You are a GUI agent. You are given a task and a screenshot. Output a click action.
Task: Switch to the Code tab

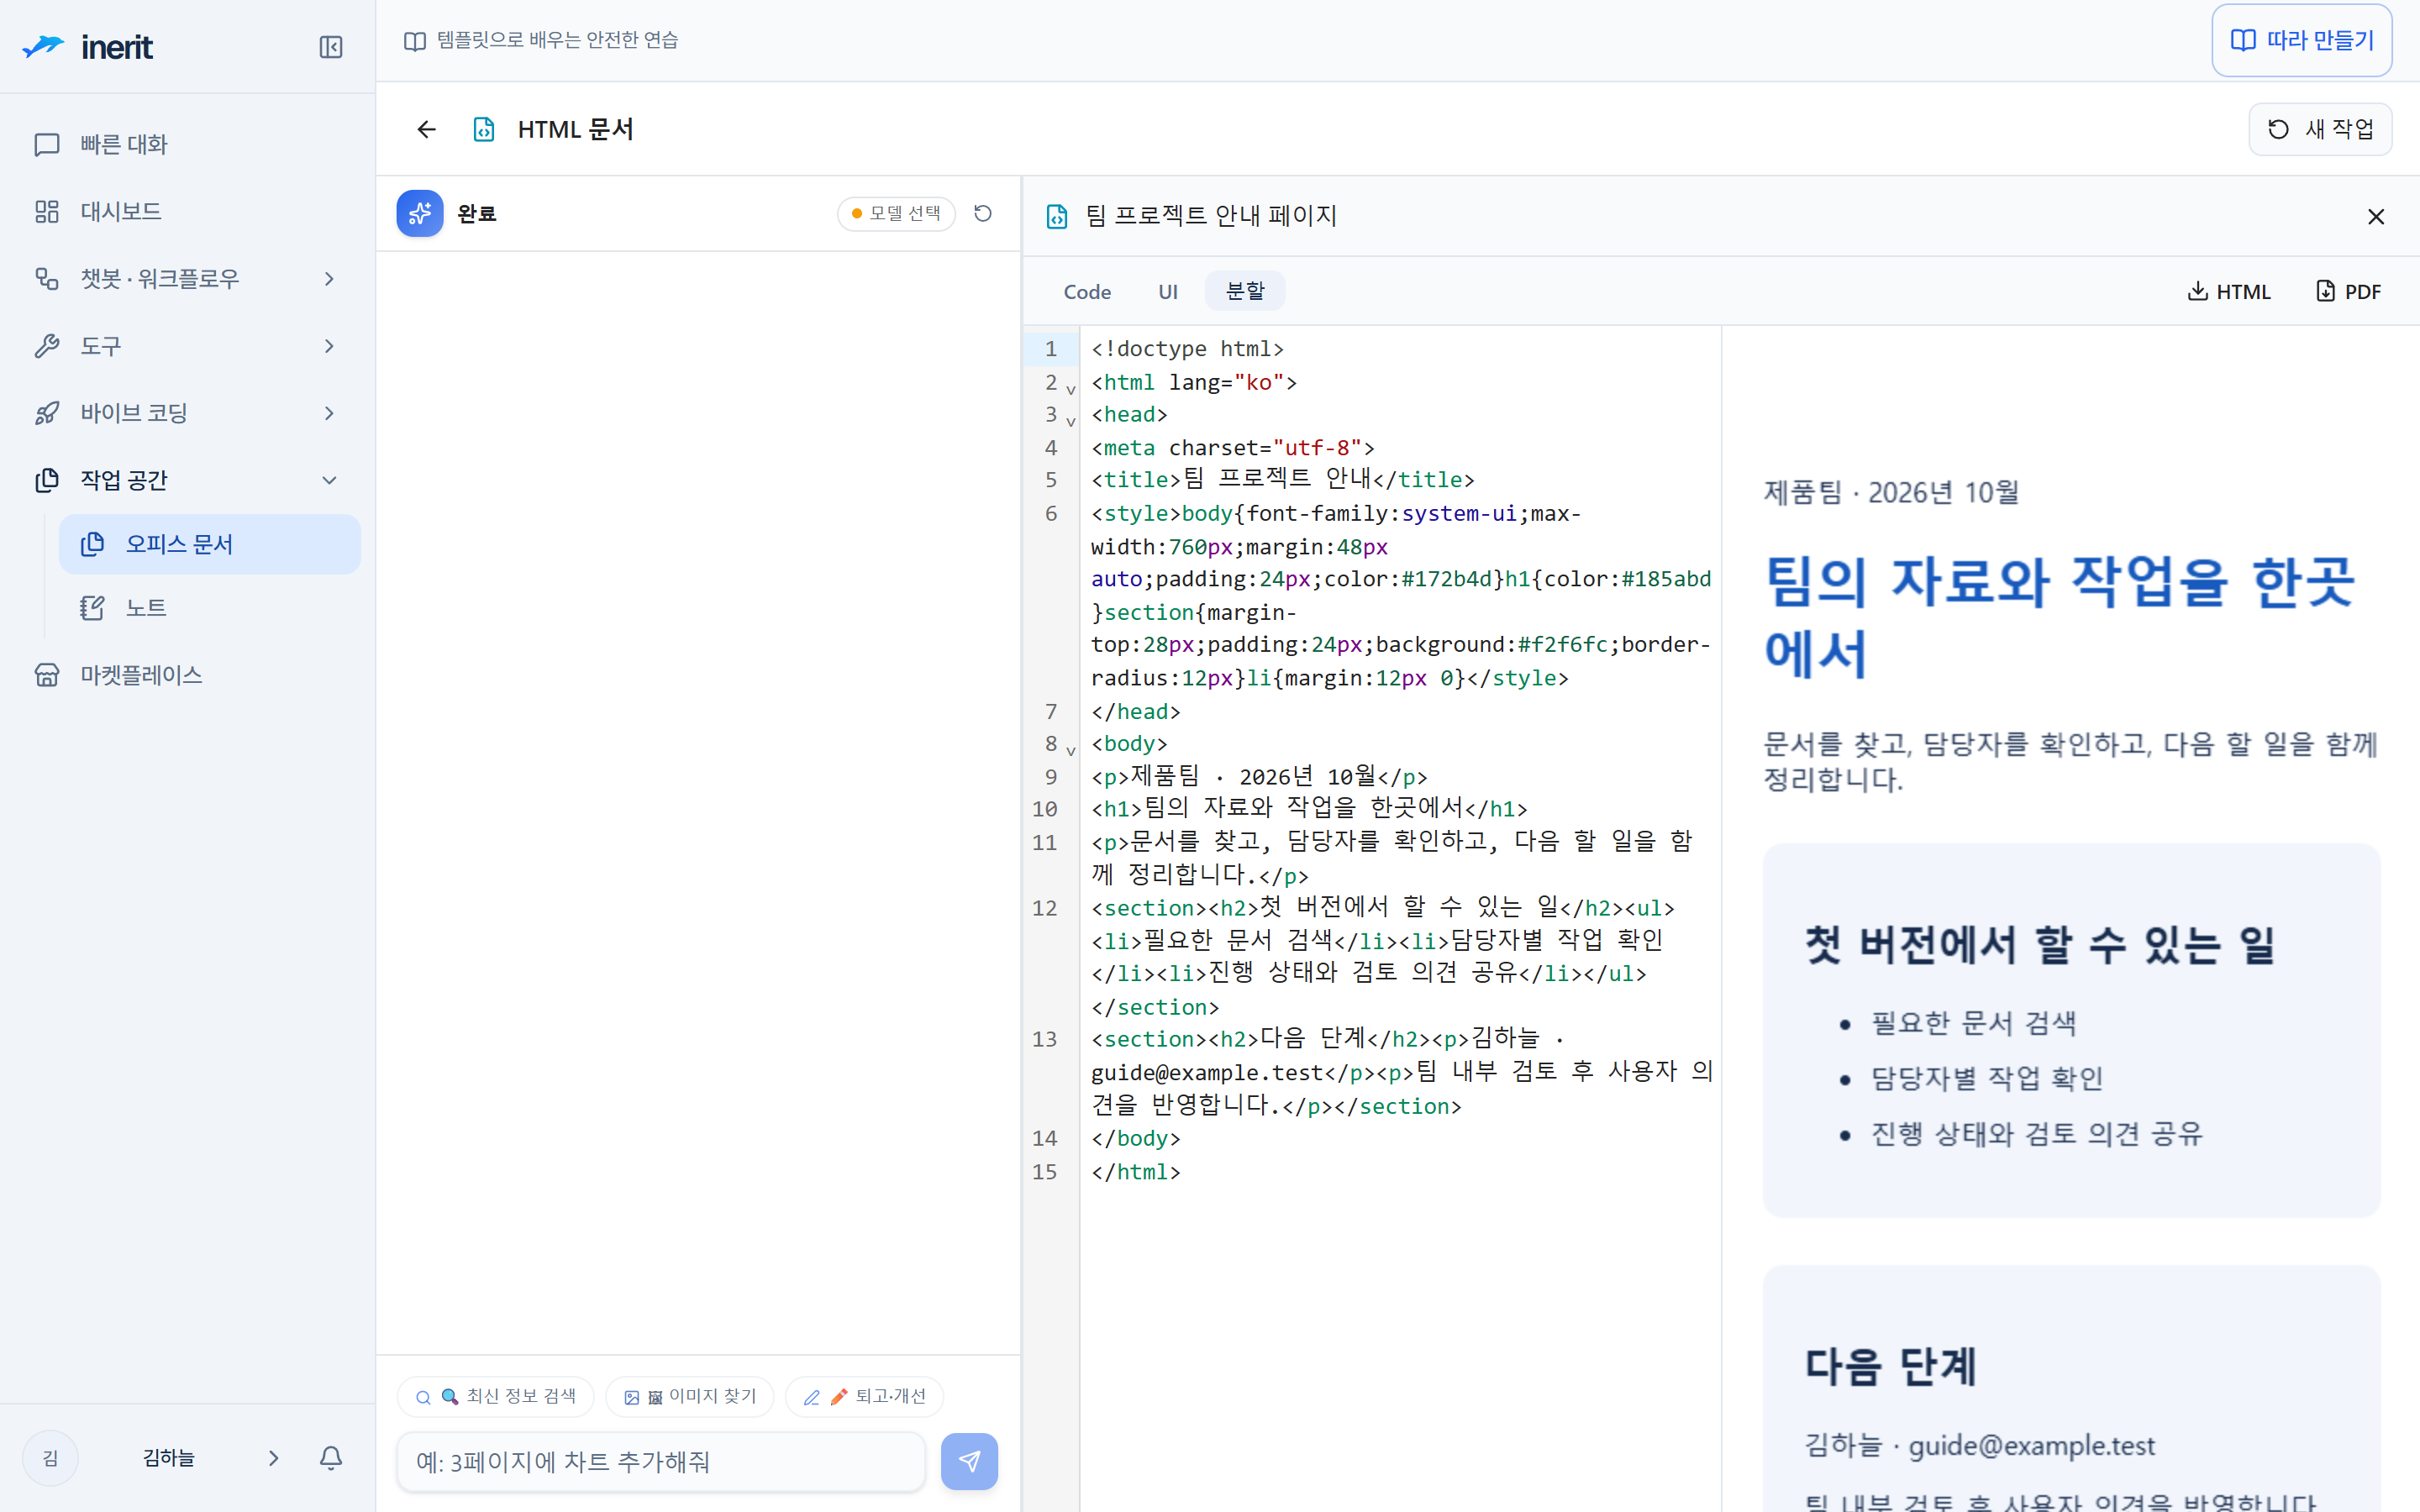tap(1087, 291)
